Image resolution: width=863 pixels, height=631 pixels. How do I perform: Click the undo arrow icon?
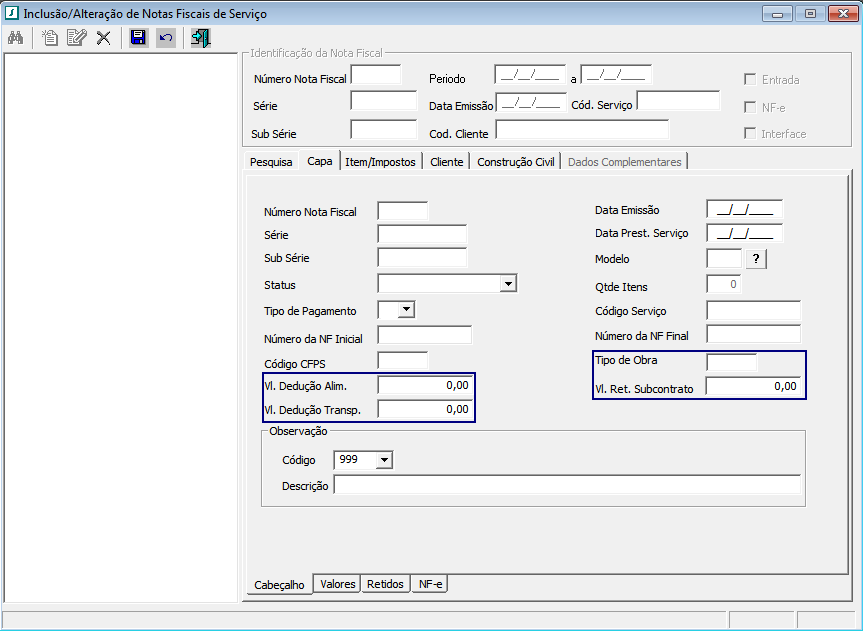click(x=165, y=38)
